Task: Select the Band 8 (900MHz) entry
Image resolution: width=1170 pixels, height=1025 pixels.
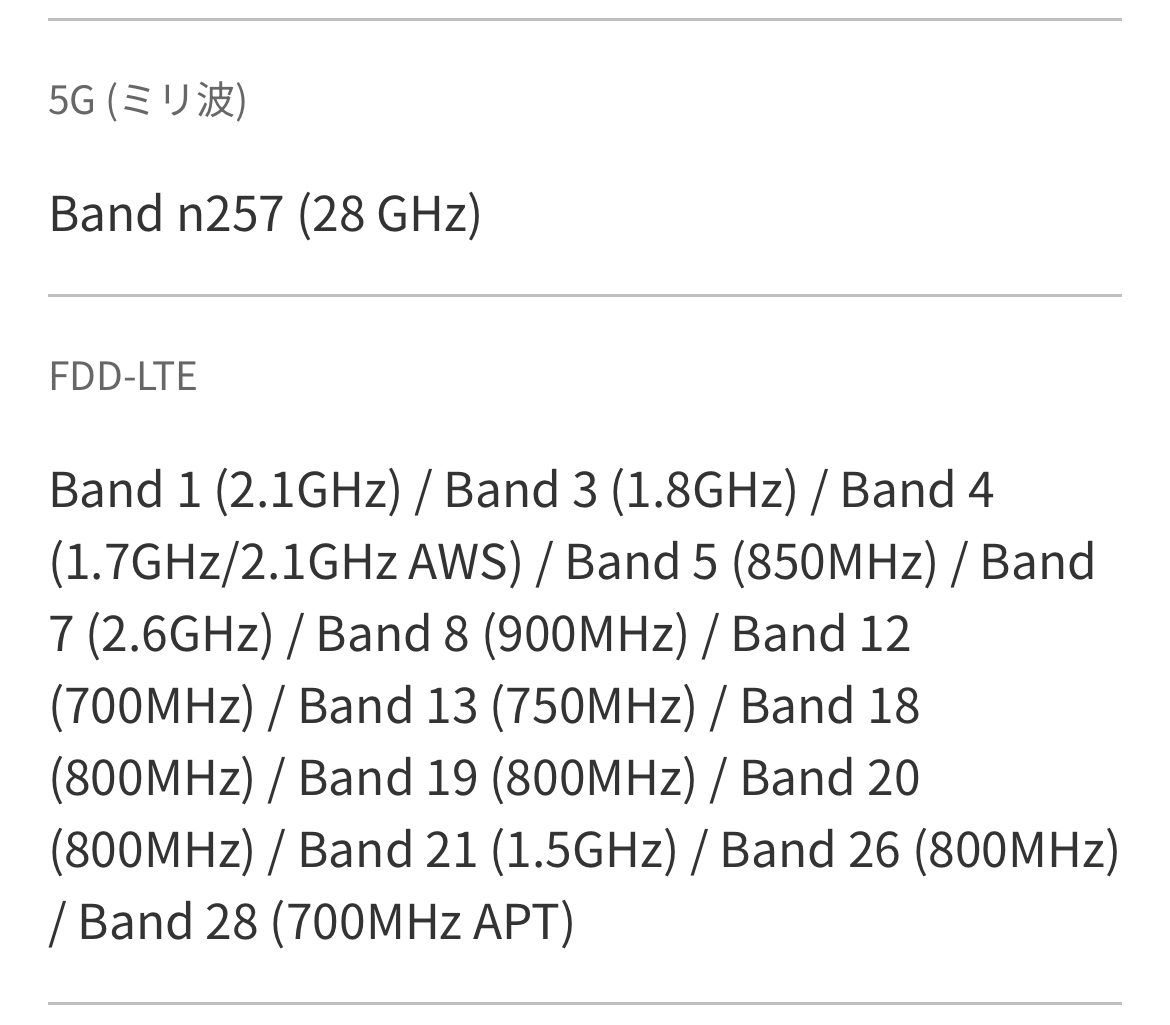Action: (x=502, y=634)
